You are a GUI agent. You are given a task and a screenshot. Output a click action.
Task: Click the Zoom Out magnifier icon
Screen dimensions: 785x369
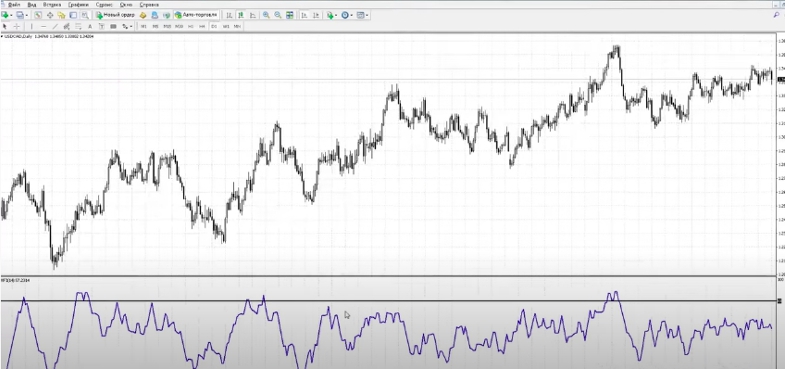click(x=277, y=16)
